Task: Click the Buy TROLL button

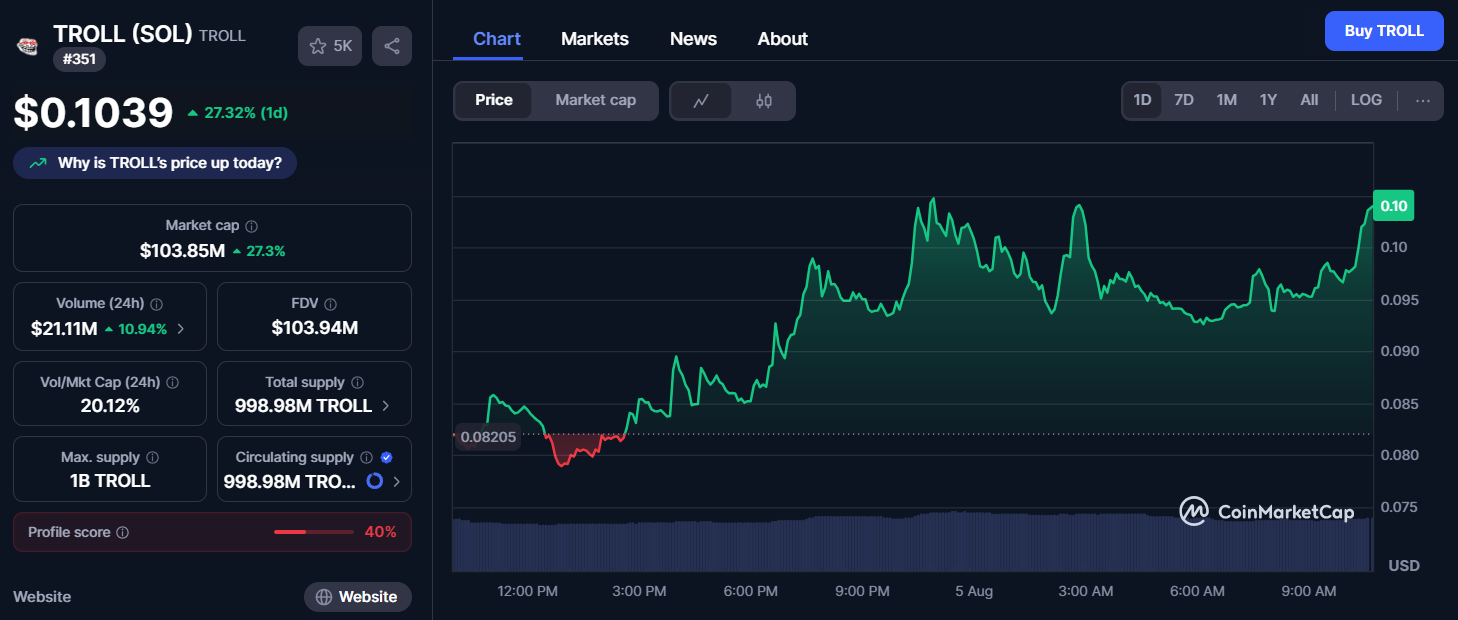Action: (x=1384, y=31)
